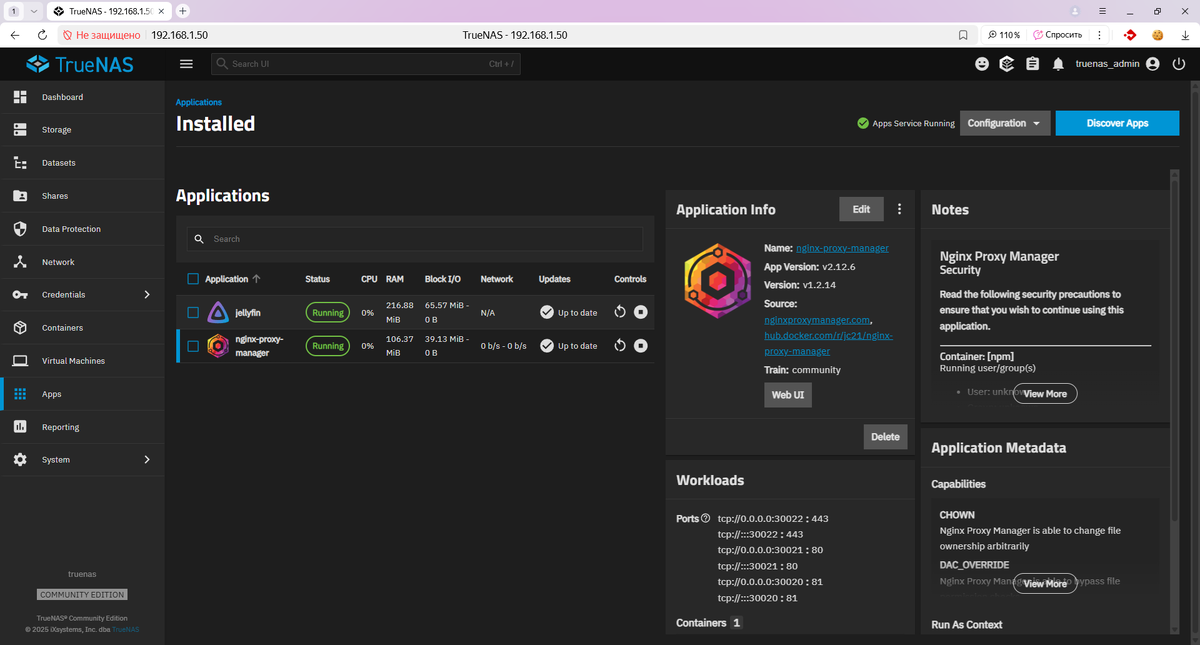Check the jellyfin row checkbox
This screenshot has width=1200, height=645.
point(193,312)
